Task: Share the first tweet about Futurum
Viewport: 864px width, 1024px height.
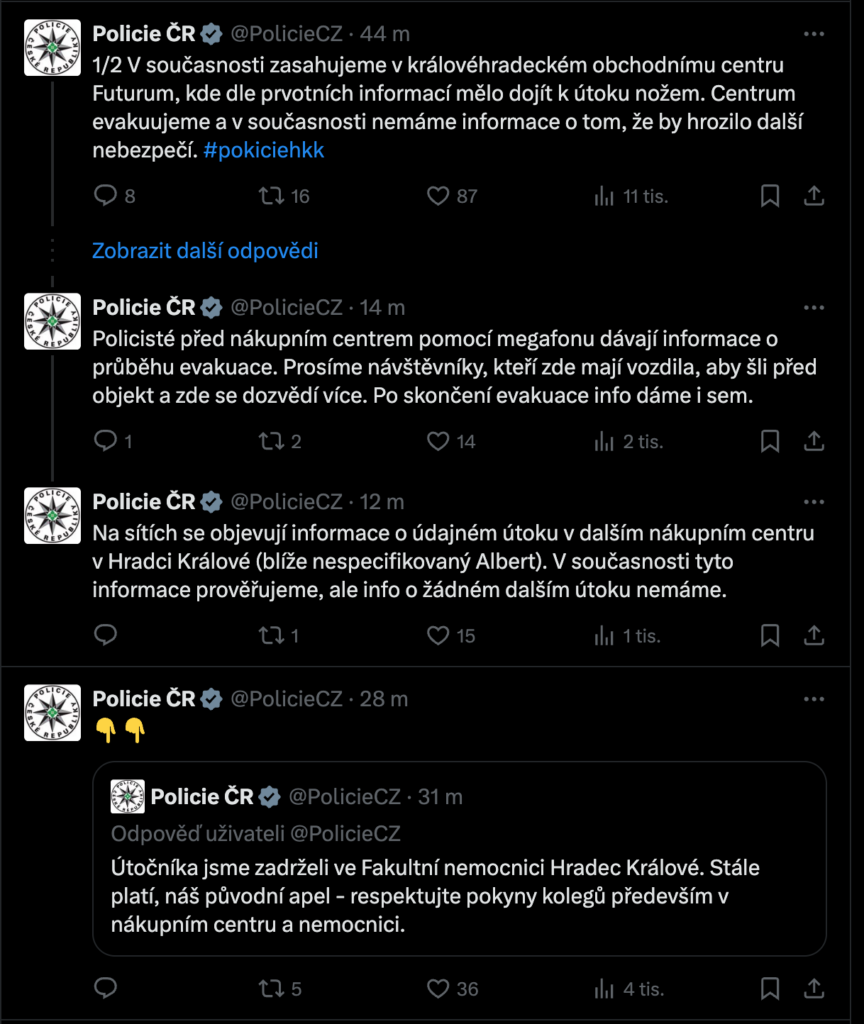Action: coord(814,196)
